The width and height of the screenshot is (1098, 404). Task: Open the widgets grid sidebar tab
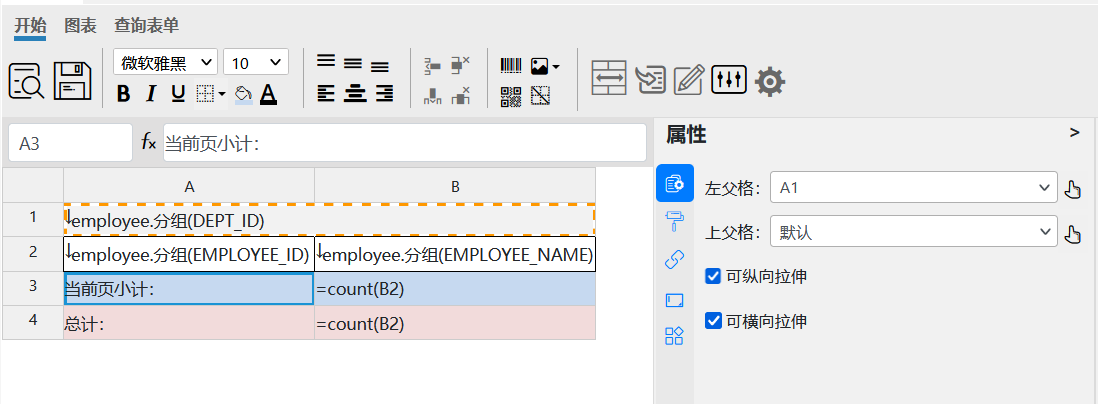674,336
